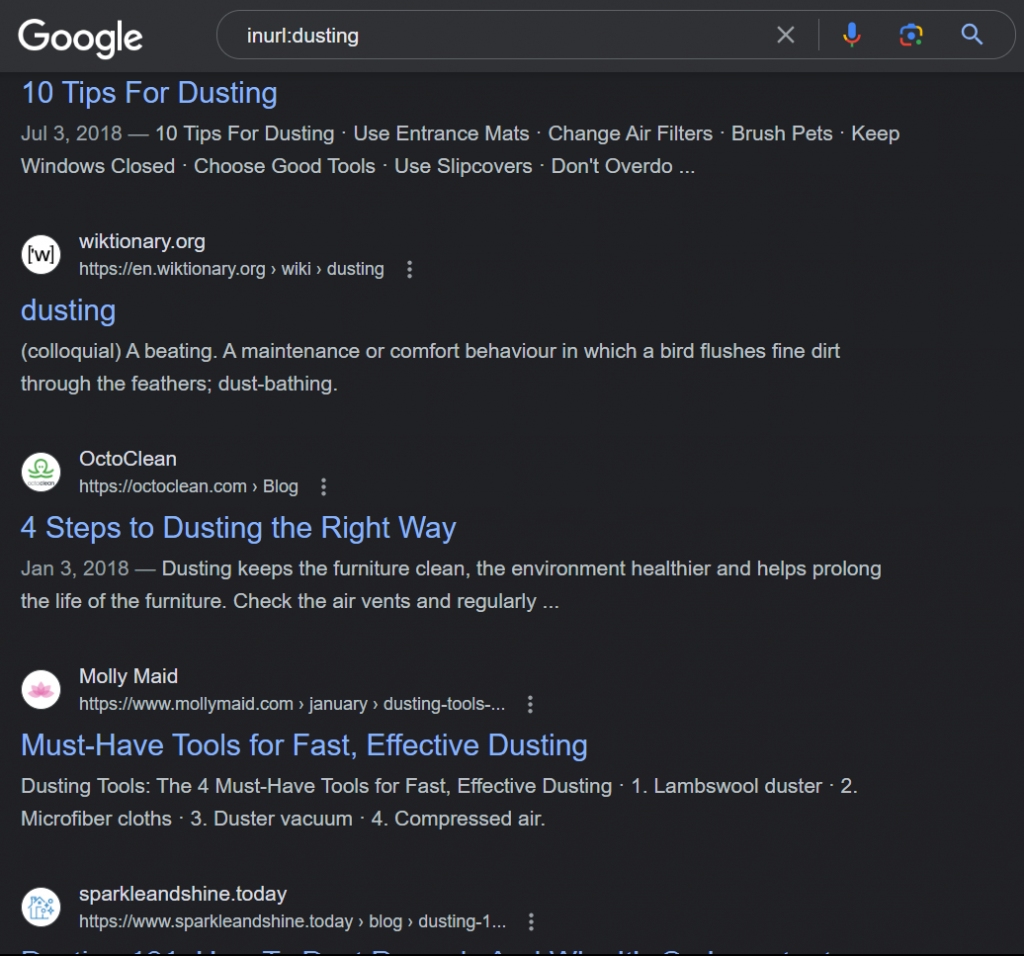Click the octoclean.com Blog URL
1024x956 pixels.
pyautogui.click(x=189, y=486)
